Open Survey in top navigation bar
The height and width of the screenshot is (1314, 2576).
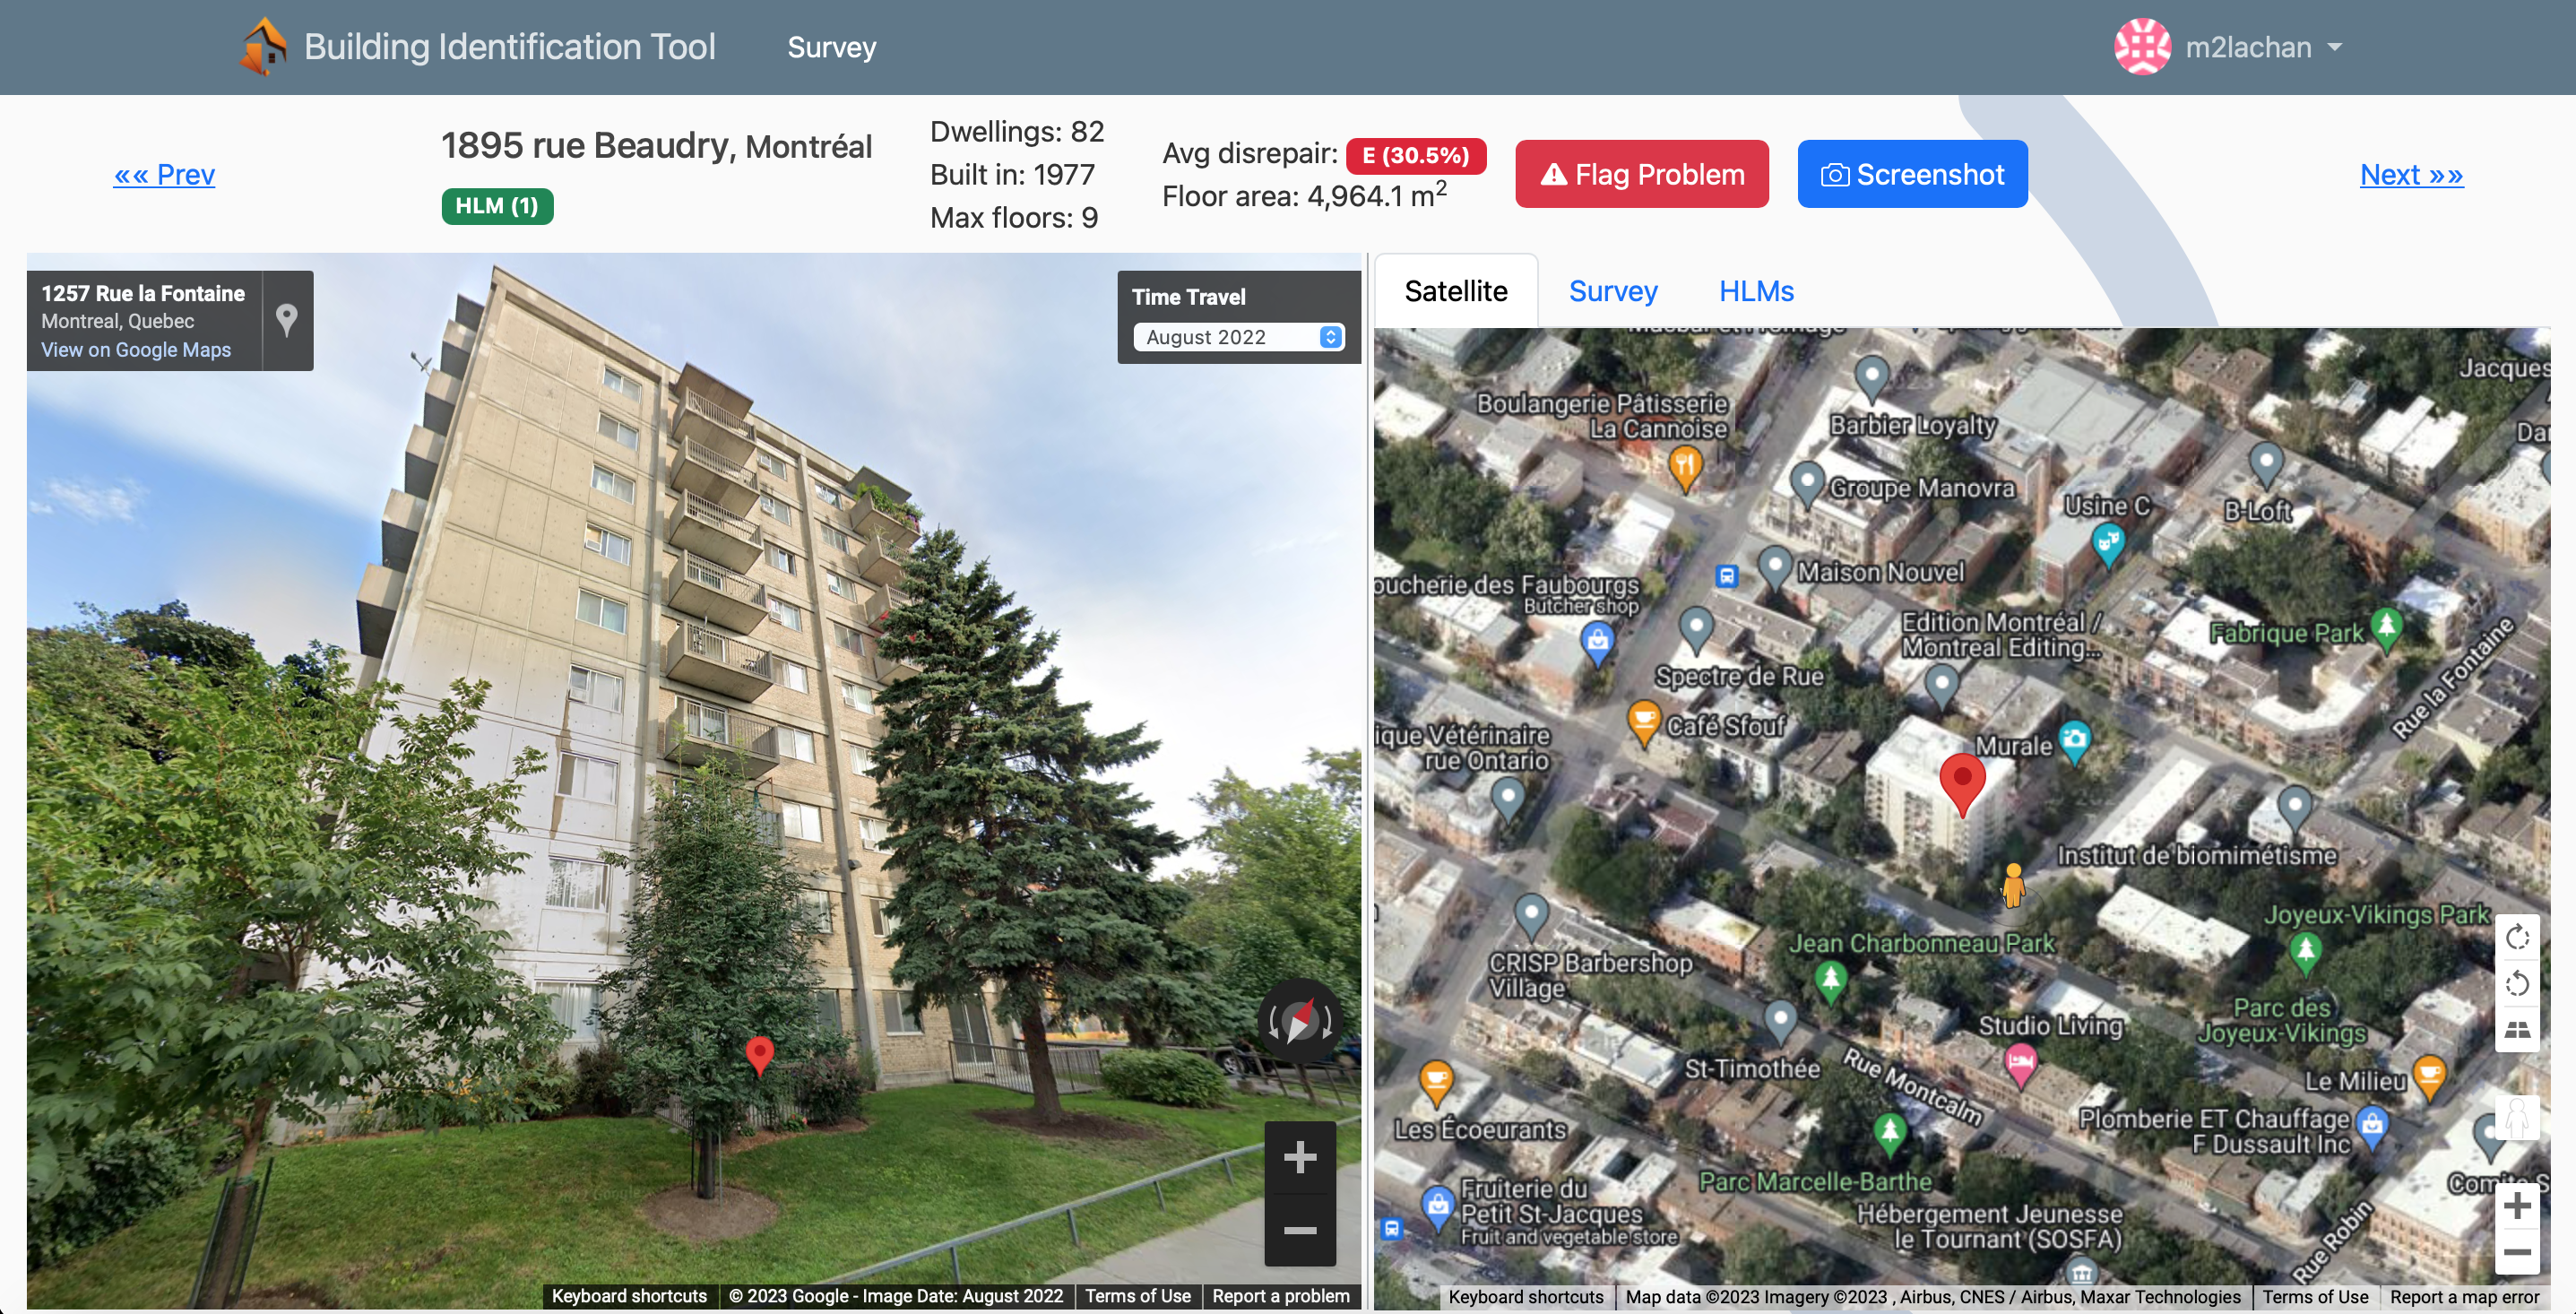pos(831,47)
